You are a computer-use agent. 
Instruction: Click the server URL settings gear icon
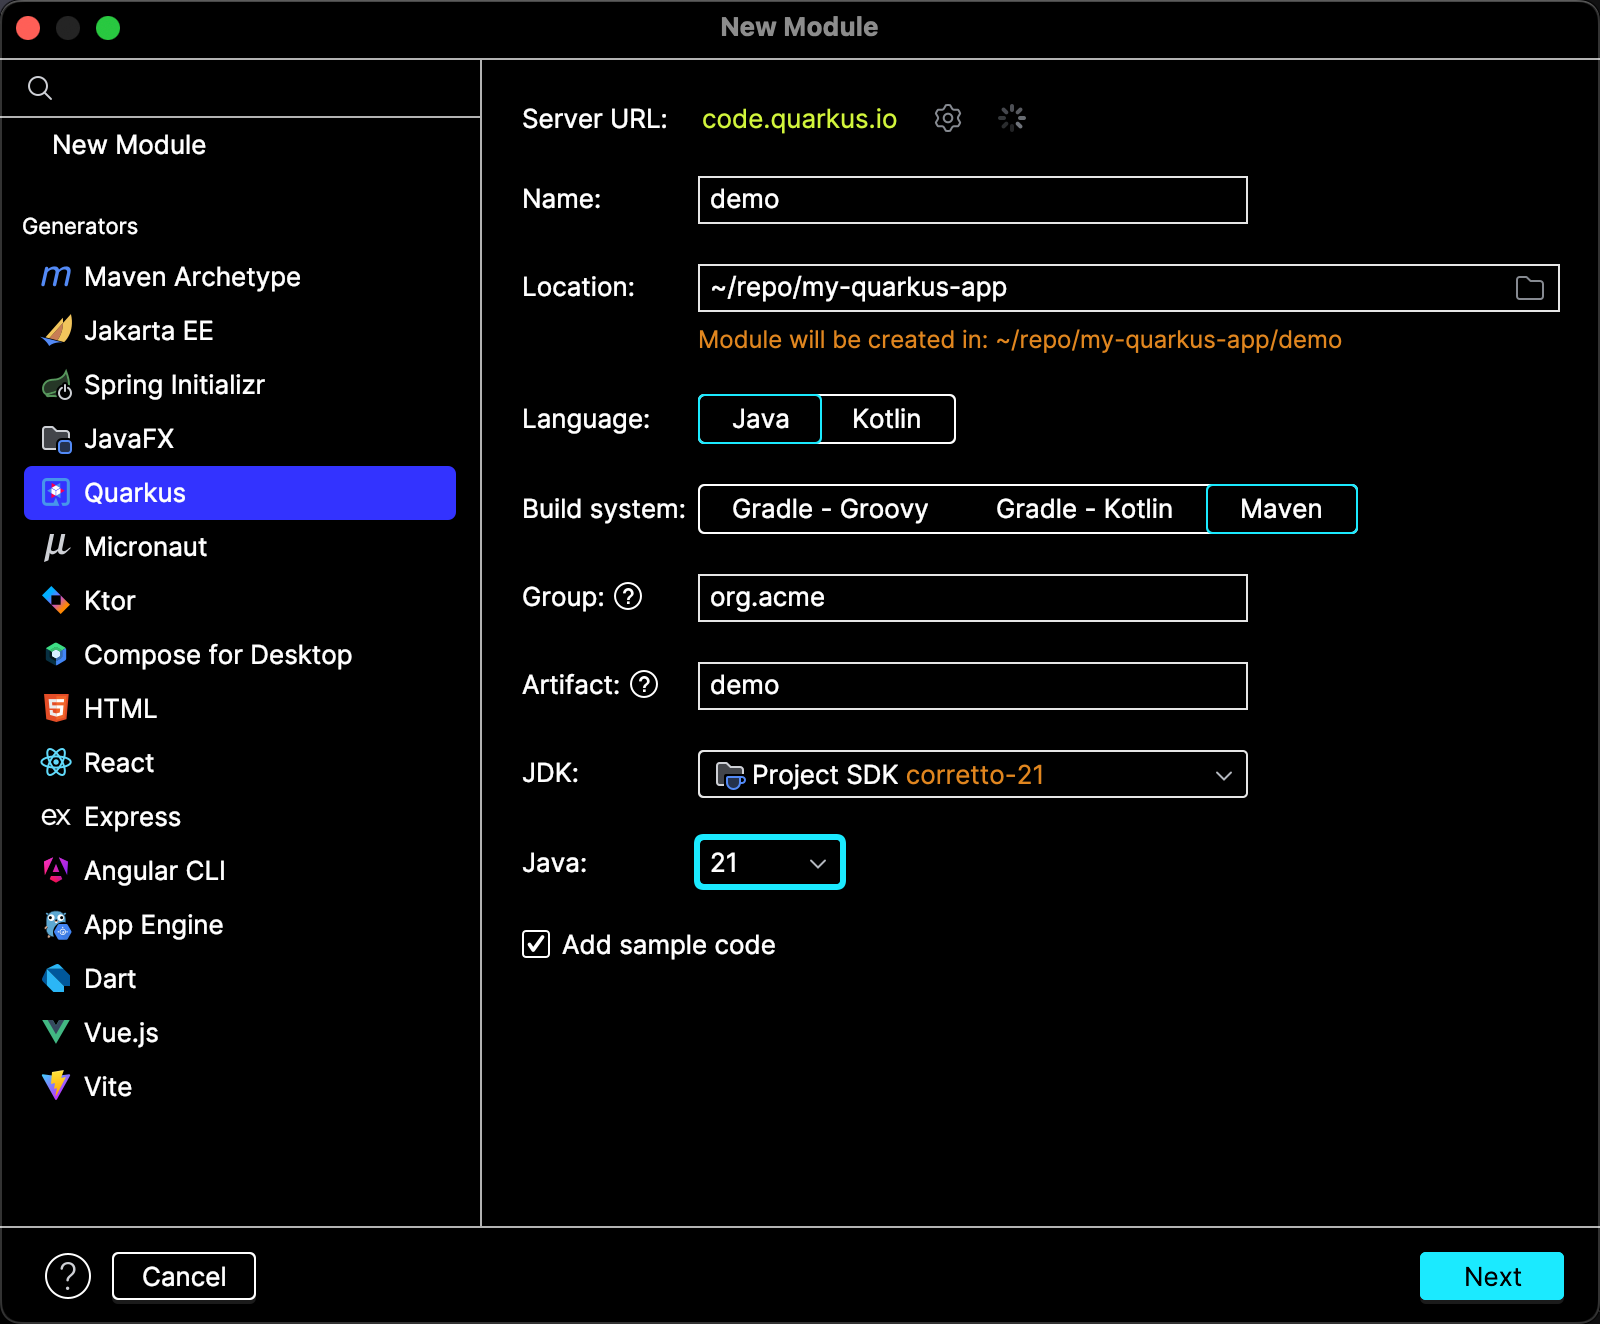(947, 118)
